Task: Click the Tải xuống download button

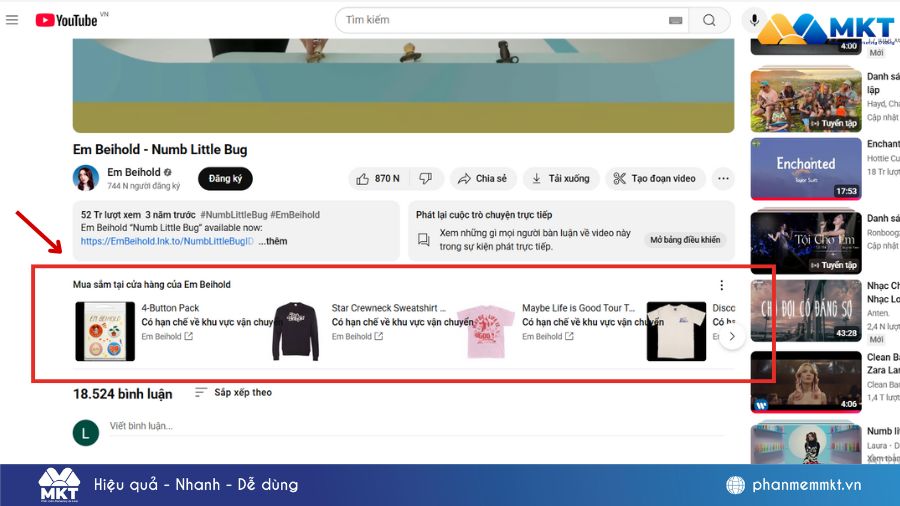Action: click(x=561, y=179)
